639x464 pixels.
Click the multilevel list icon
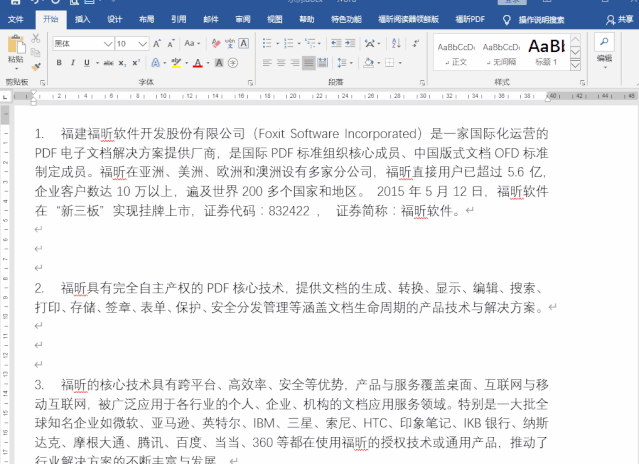click(x=310, y=43)
